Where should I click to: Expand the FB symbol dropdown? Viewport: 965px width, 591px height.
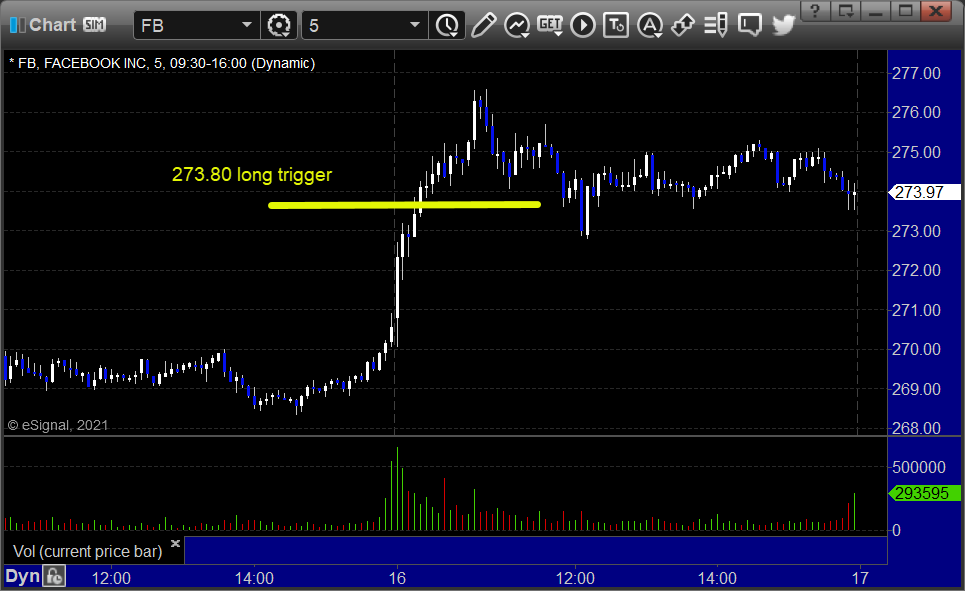[x=247, y=25]
